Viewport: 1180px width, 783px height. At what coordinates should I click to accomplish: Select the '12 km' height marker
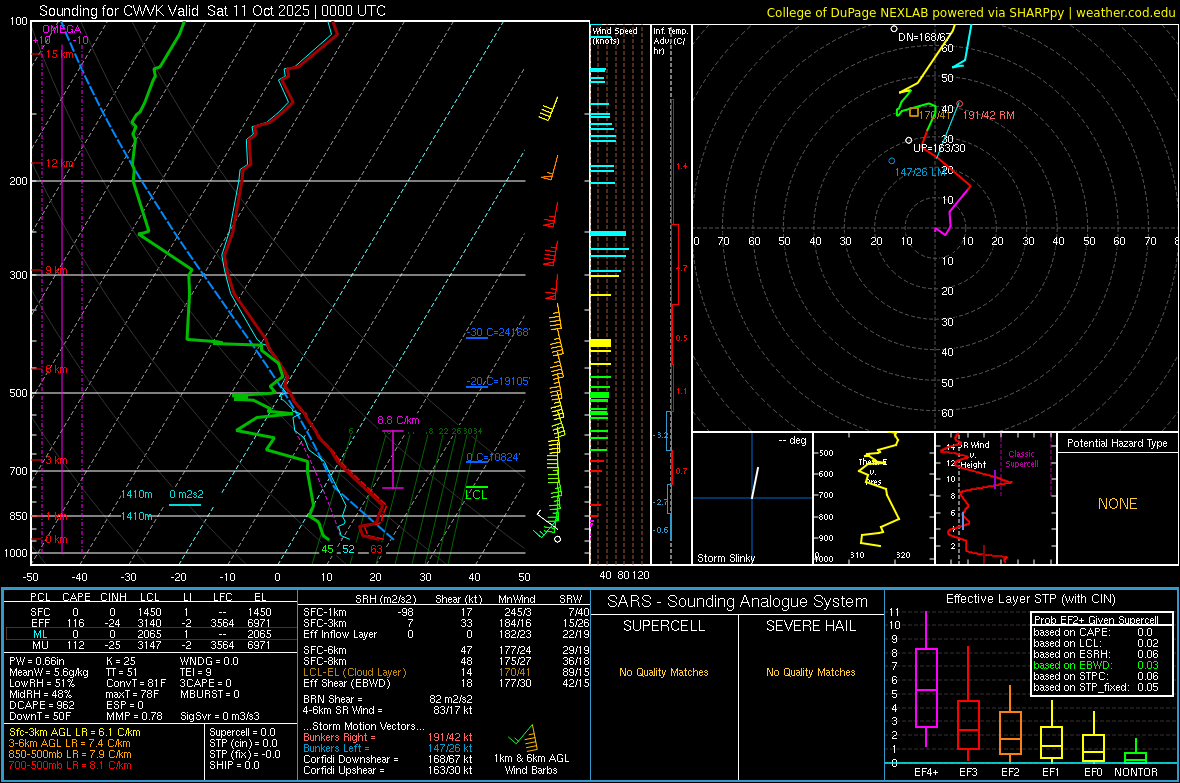coord(60,163)
